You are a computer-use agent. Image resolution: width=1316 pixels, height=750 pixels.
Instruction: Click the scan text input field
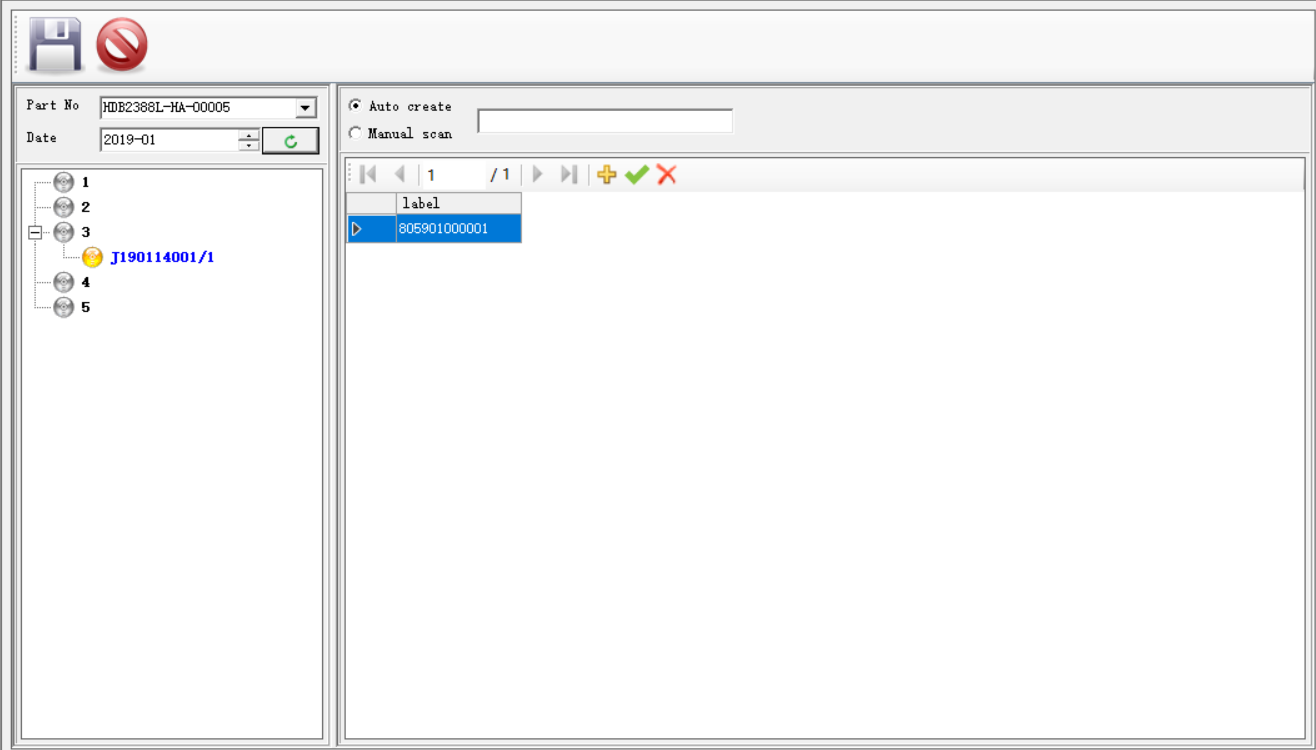[x=605, y=121]
